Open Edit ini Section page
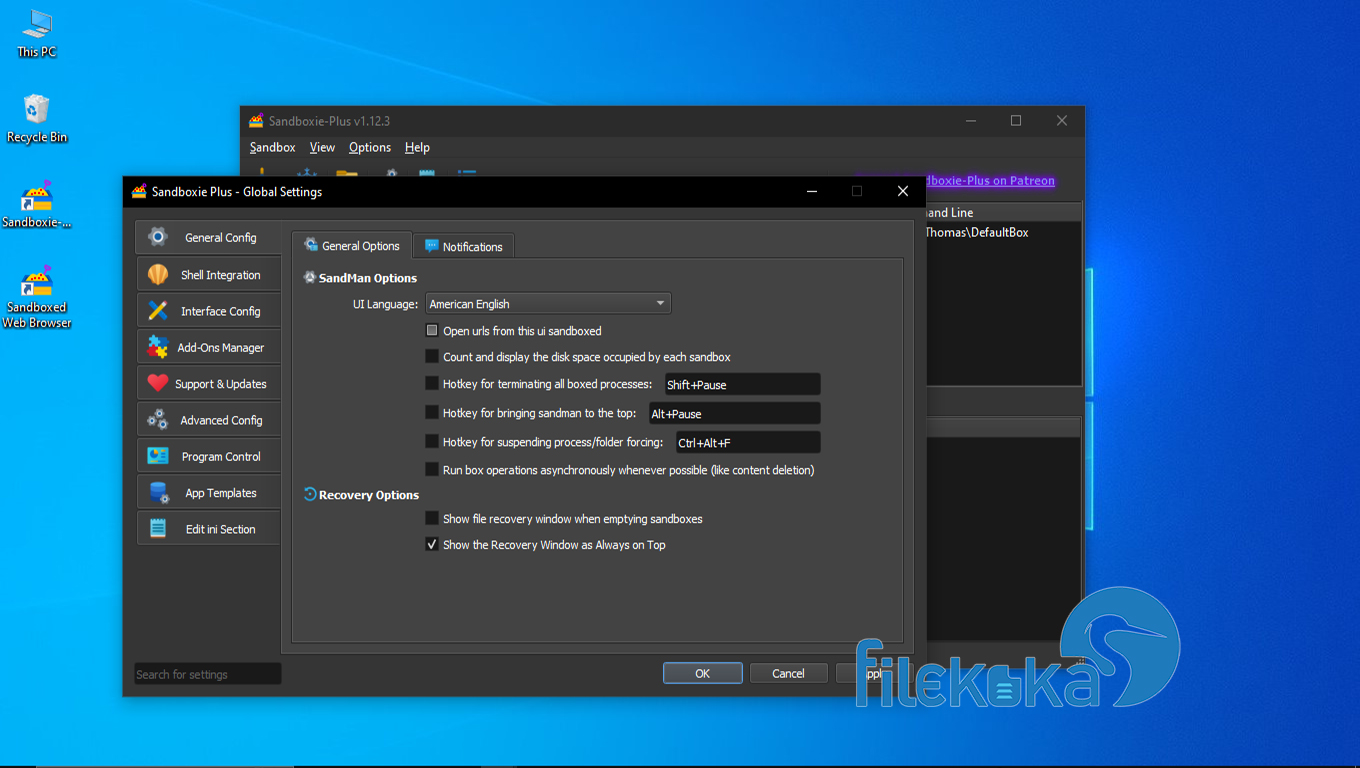The height and width of the screenshot is (768, 1360). point(208,529)
